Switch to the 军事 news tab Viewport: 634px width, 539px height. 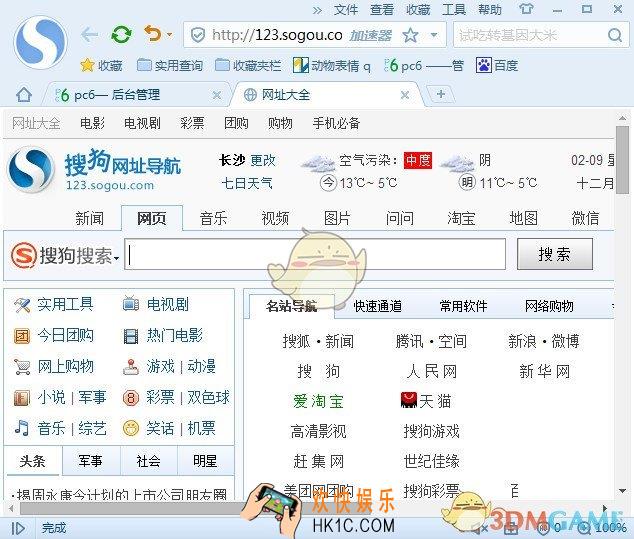tap(91, 461)
